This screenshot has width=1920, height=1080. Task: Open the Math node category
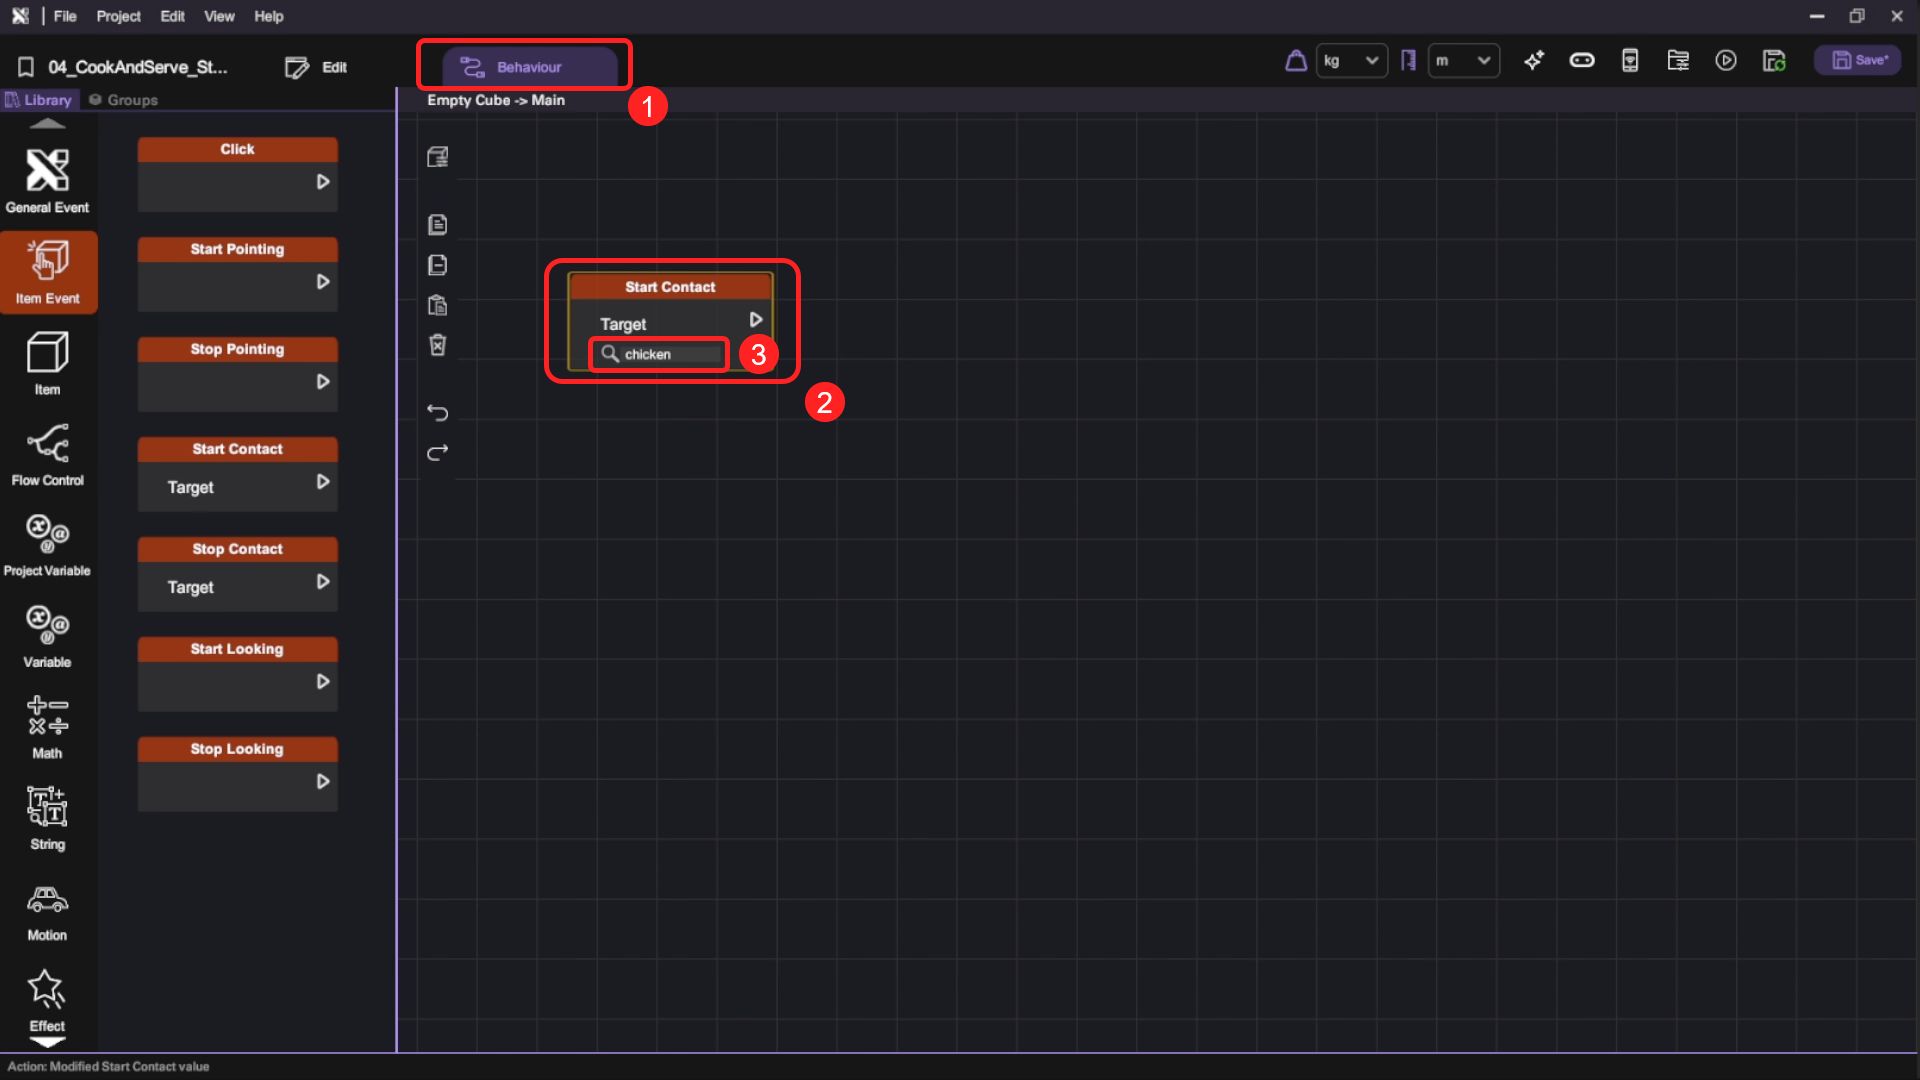(48, 727)
